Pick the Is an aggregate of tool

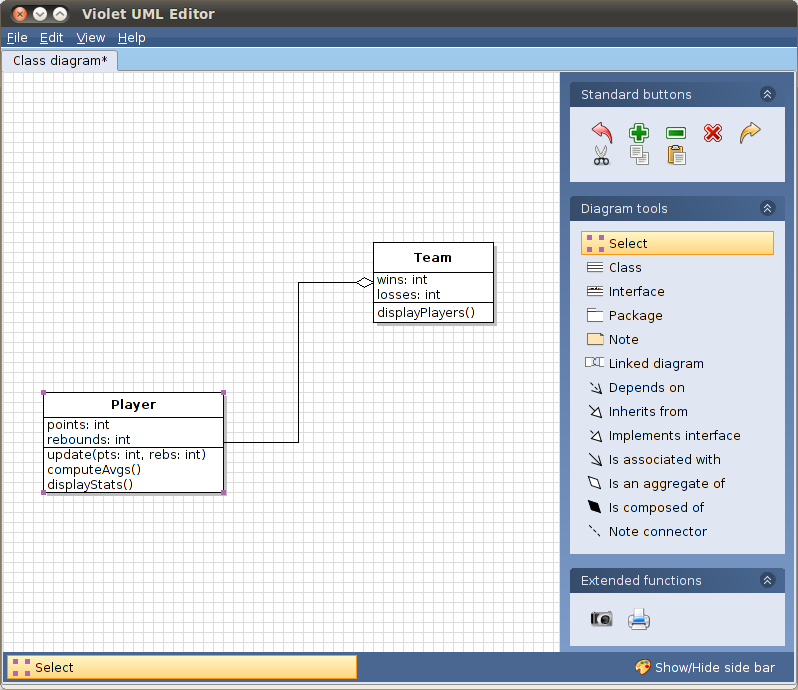point(666,483)
